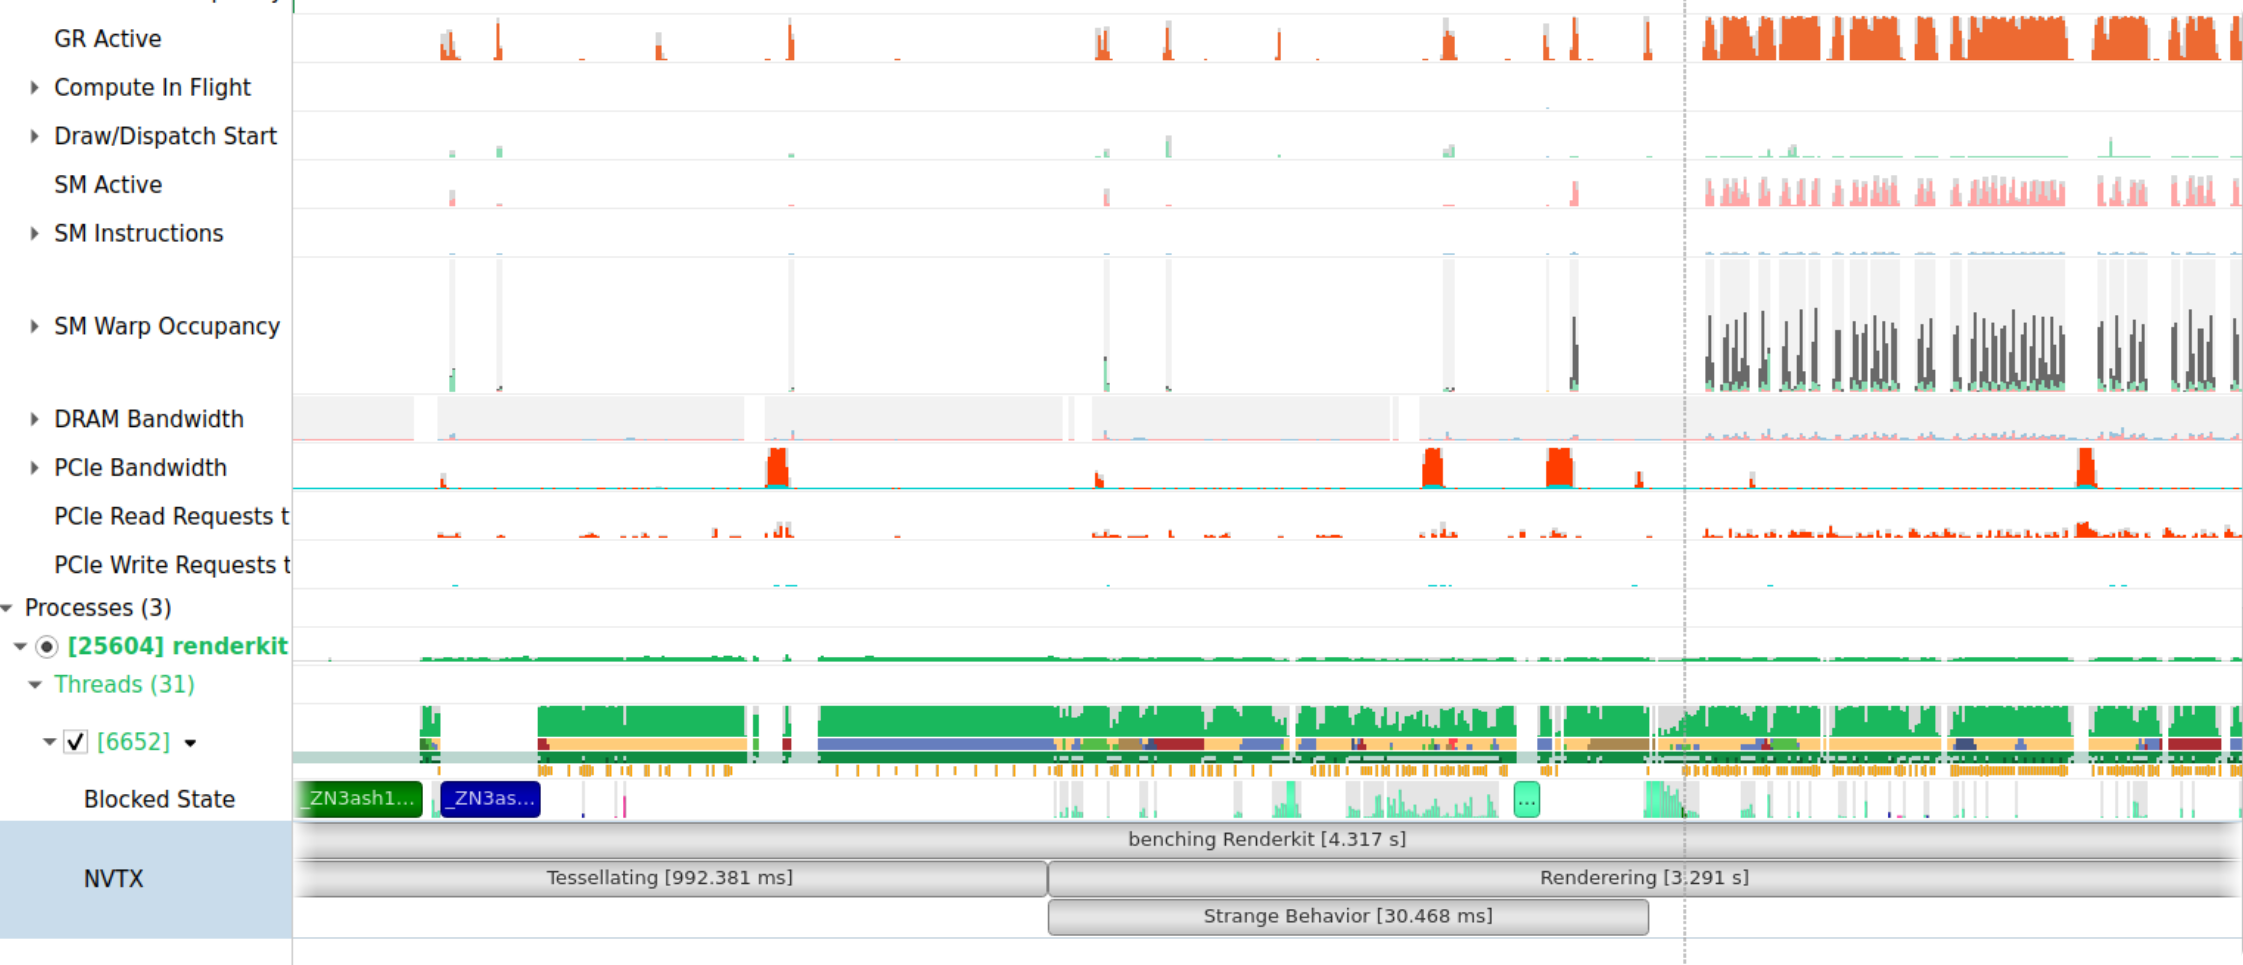Select the blue _ZN3as... blocked state block

pos(490,799)
